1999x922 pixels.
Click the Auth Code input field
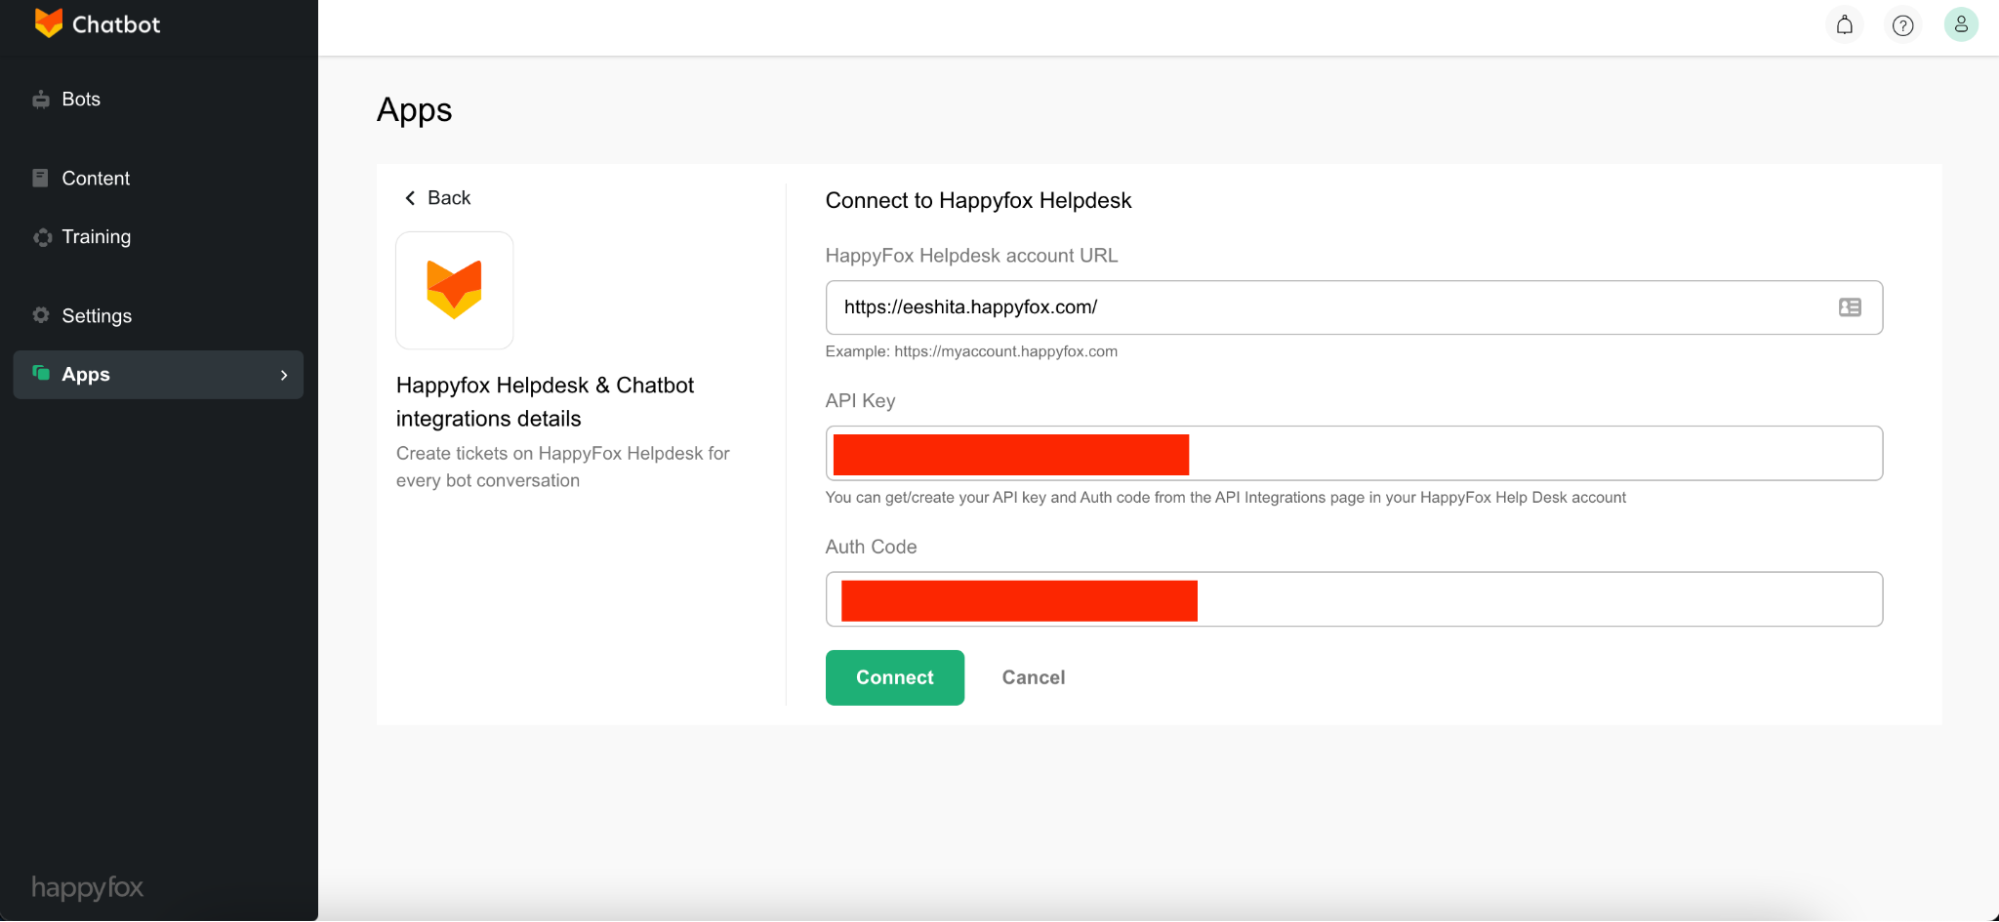click(1353, 599)
